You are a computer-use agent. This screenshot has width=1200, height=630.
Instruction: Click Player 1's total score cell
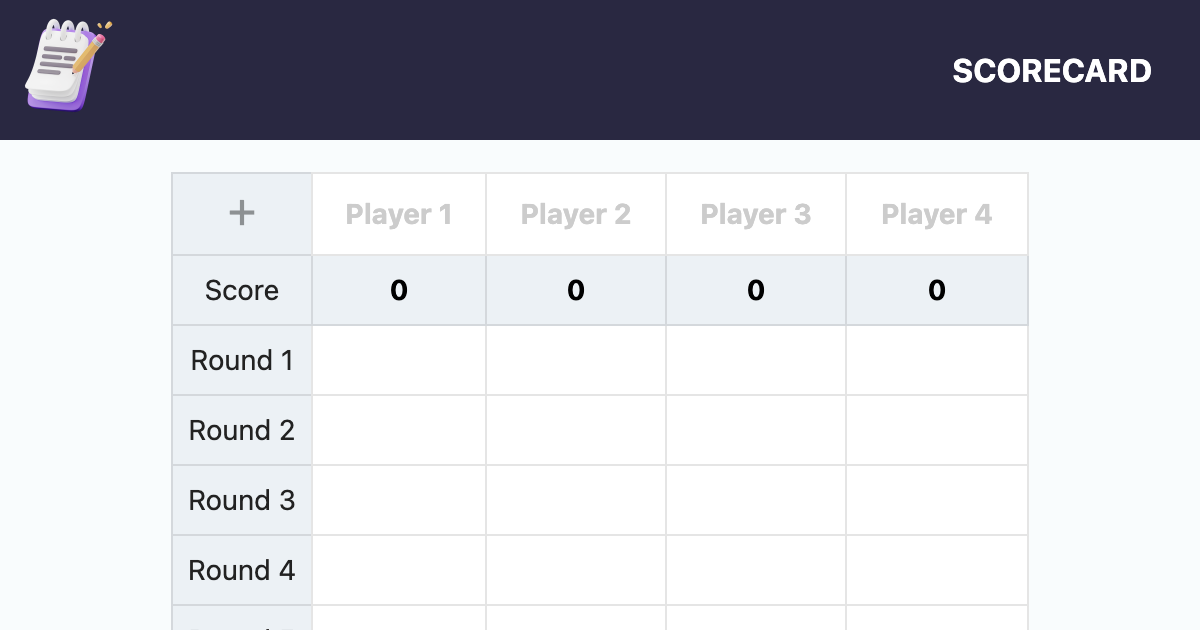(x=398, y=291)
